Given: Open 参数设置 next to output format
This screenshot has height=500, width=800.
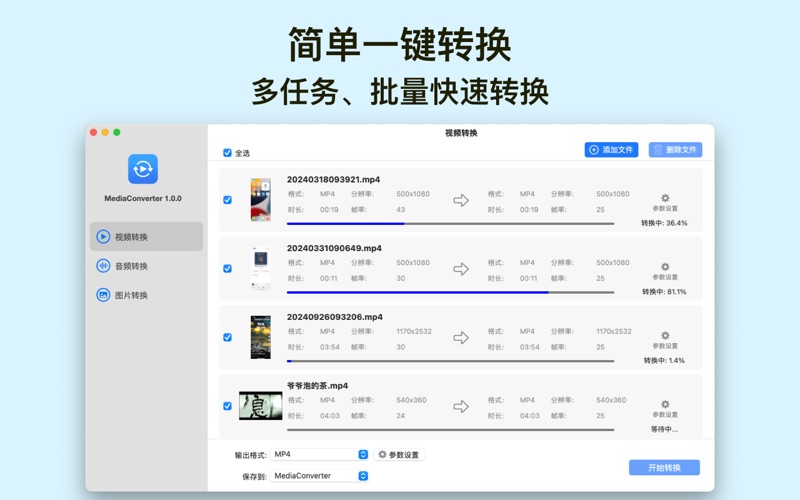Looking at the screenshot, I should [399, 455].
